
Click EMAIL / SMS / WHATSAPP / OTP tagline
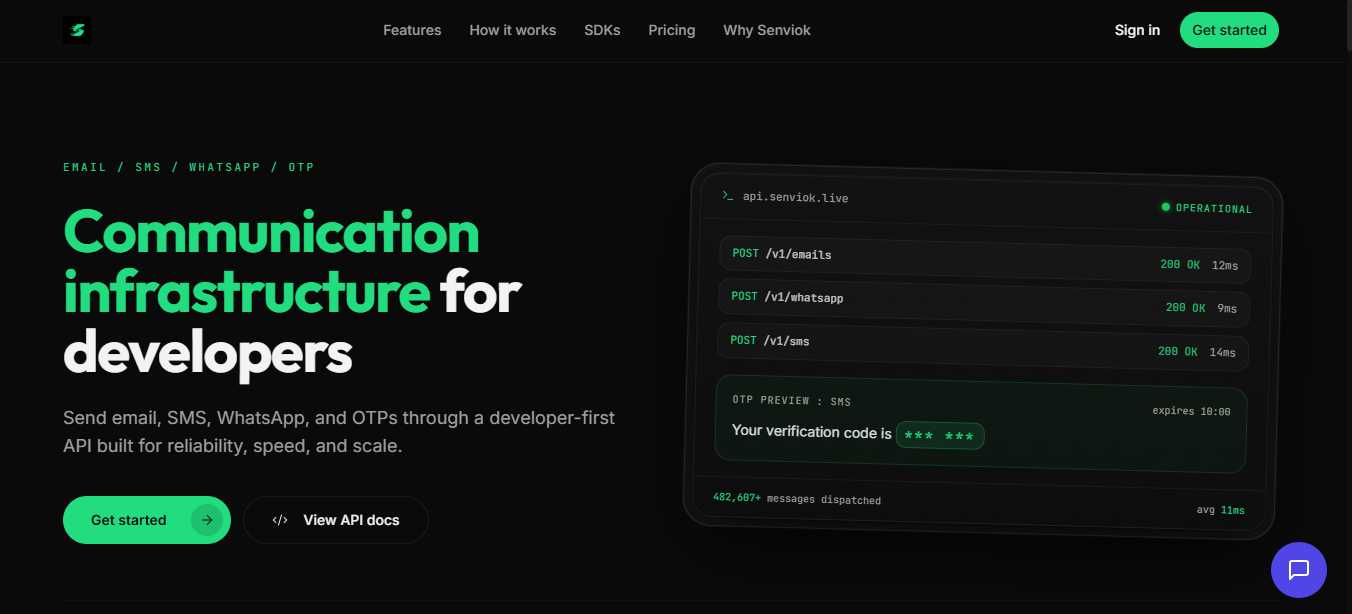coord(189,167)
